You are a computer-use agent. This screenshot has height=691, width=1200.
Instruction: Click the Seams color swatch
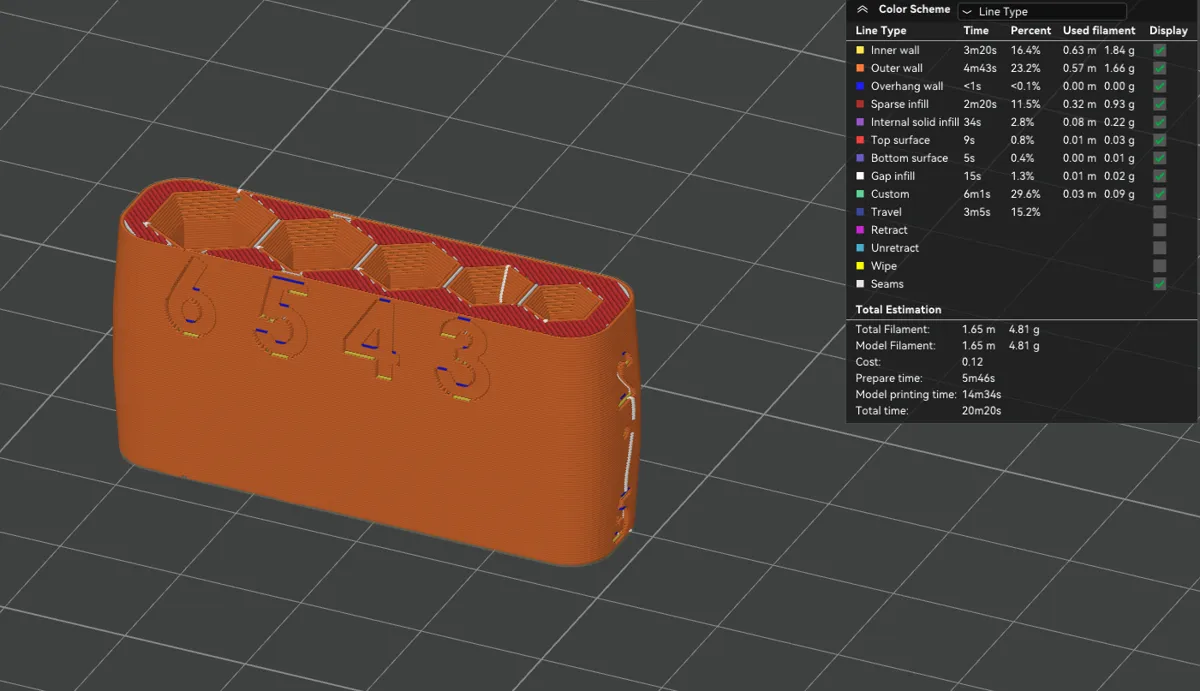(860, 284)
